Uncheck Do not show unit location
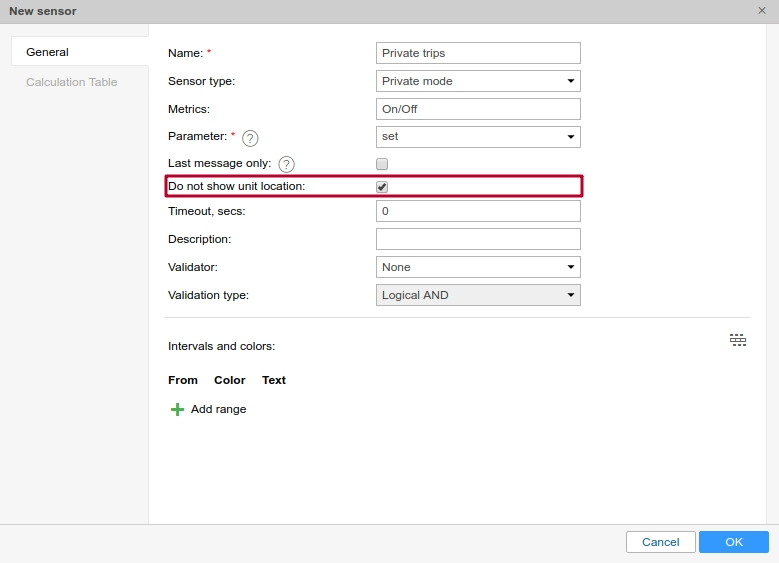The height and width of the screenshot is (563, 779). [x=382, y=187]
